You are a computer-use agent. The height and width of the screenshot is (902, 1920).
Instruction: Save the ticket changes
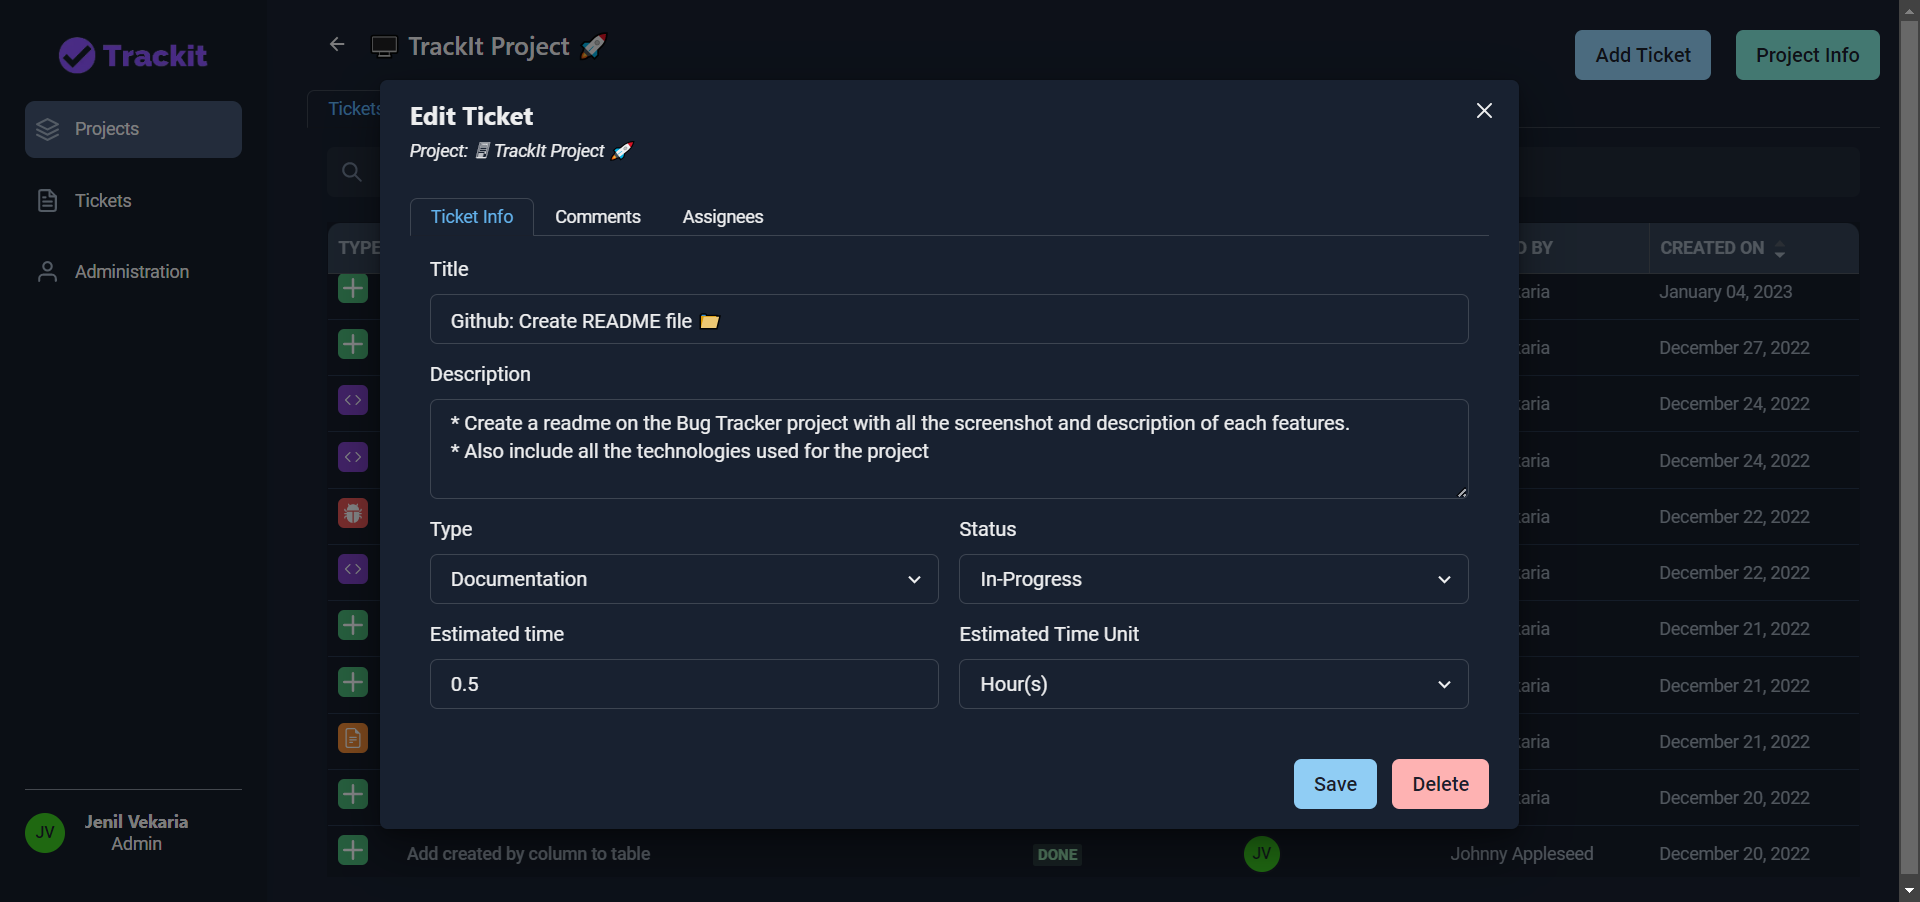tap(1335, 784)
